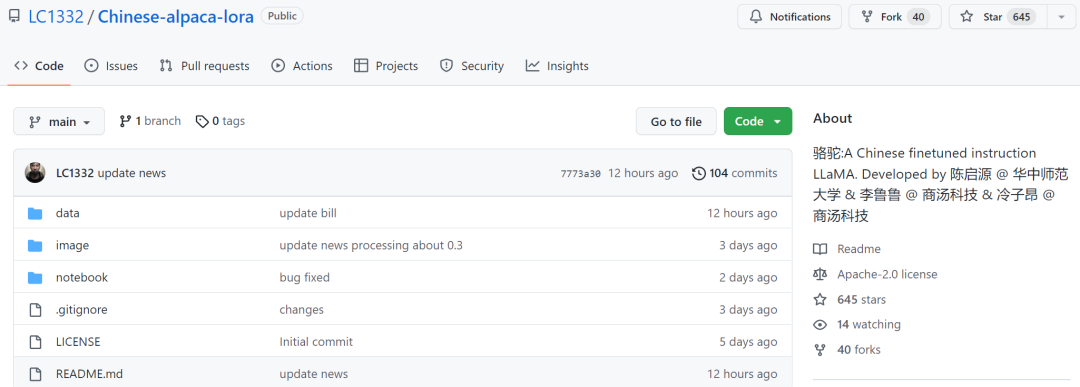Click the Go to file button
This screenshot has height=387, width=1080.
tap(676, 121)
